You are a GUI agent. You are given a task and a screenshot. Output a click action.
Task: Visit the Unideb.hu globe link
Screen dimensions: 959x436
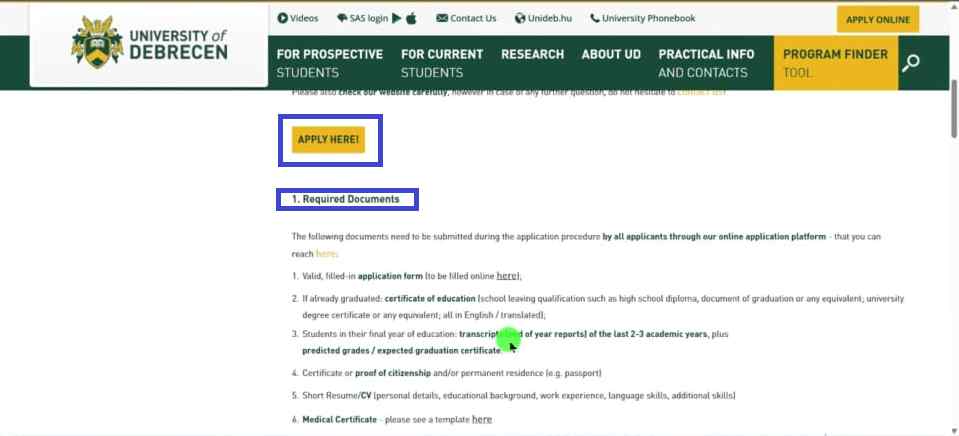(541, 18)
